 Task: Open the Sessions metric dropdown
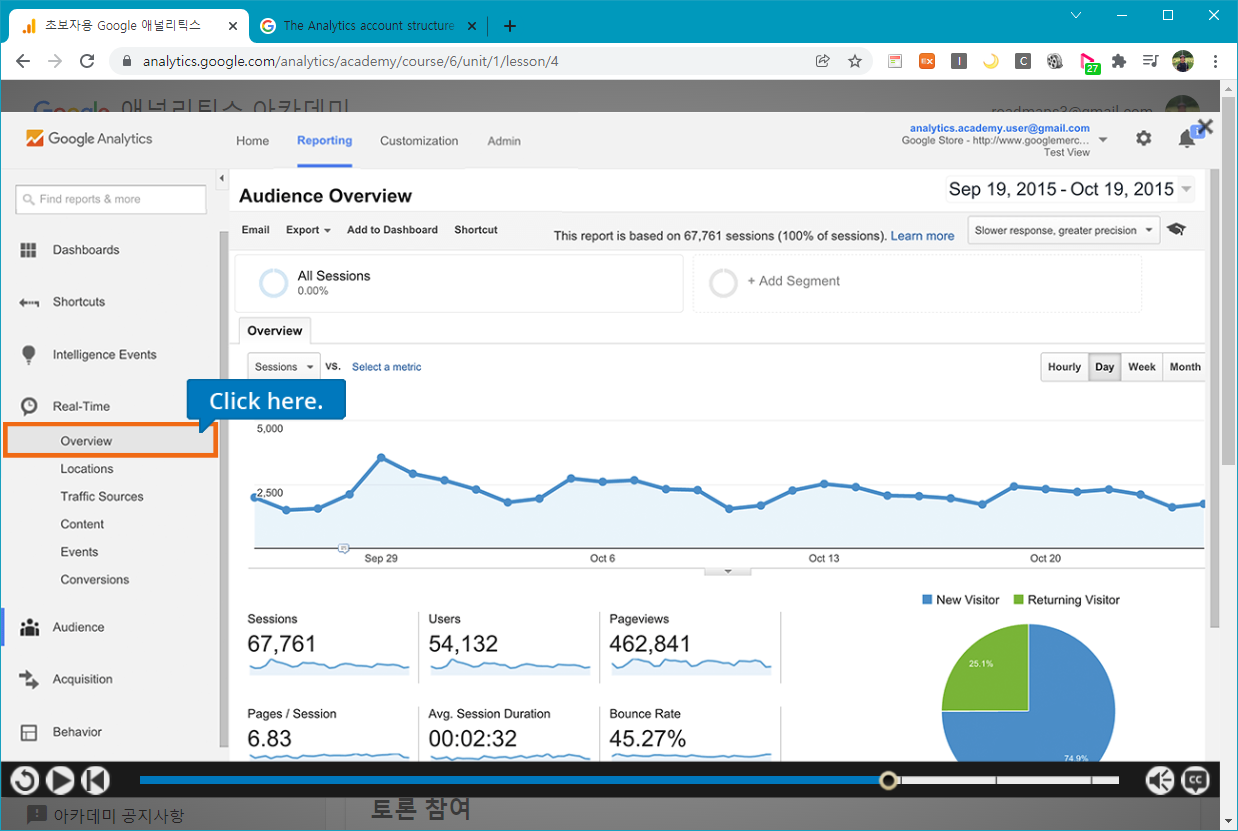284,367
